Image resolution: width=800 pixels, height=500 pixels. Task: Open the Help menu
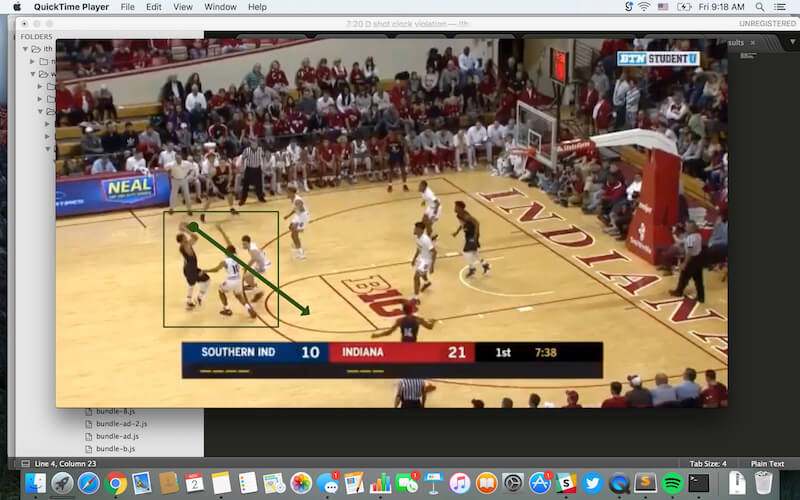[257, 7]
